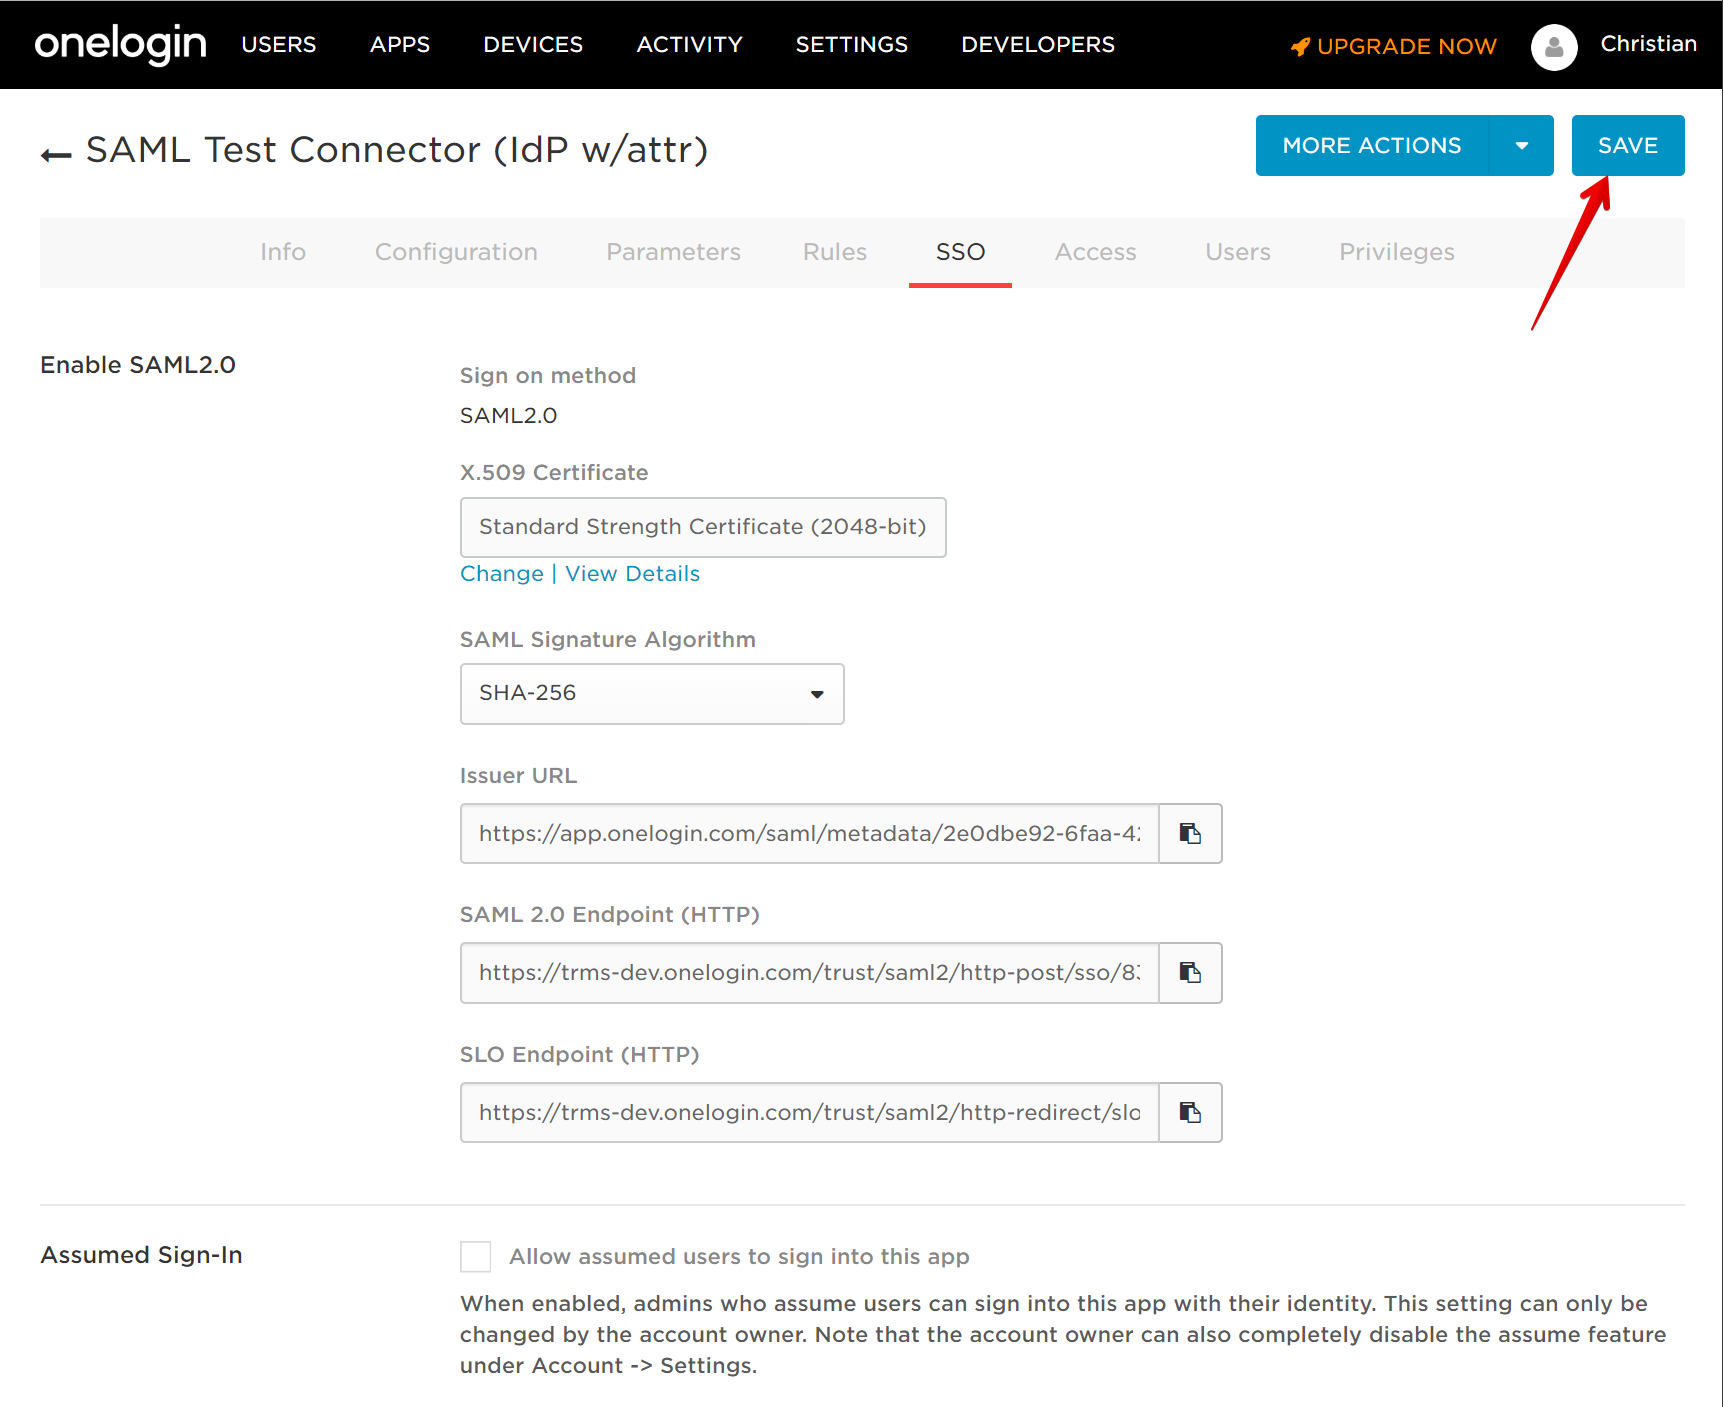
Task: Click the SLO Endpoint field
Action: point(809,1112)
